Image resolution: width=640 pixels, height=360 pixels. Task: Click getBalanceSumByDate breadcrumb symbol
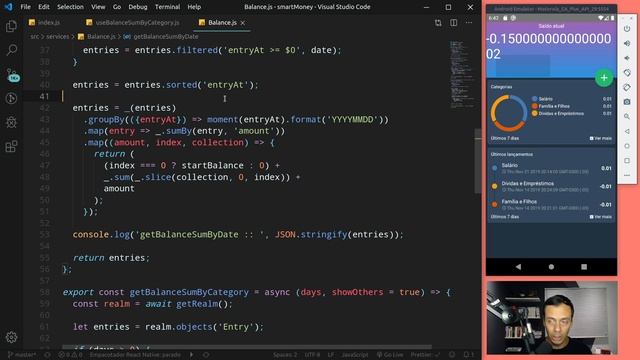(166, 37)
